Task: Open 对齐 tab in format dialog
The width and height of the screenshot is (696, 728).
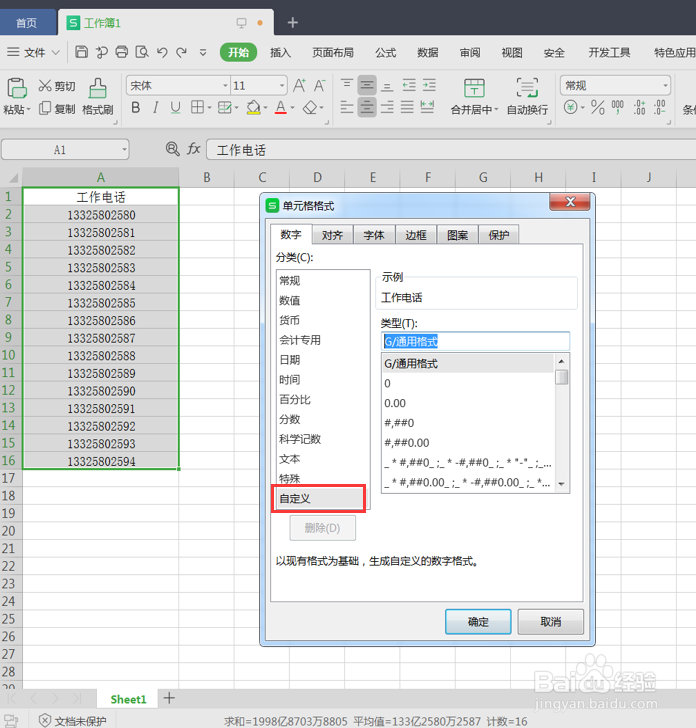Action: tap(332, 235)
